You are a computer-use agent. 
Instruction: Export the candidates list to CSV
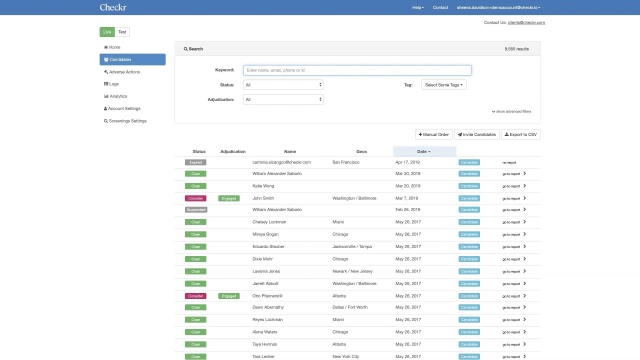[521, 134]
